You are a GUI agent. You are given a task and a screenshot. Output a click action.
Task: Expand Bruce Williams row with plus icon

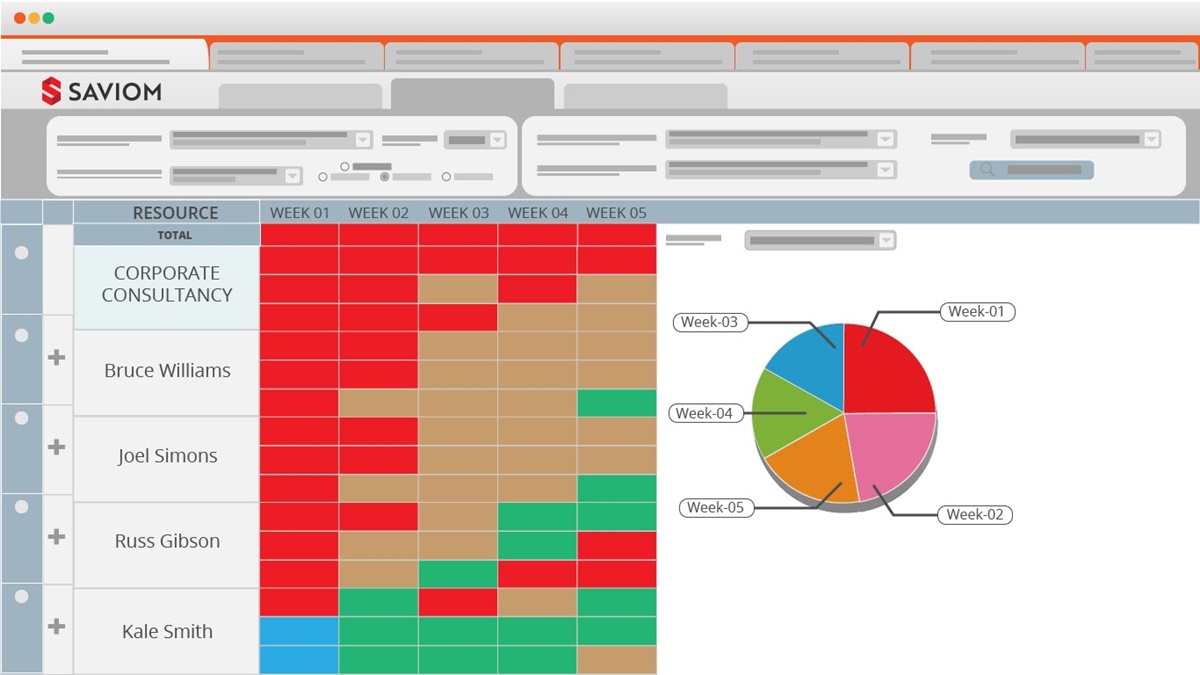pos(57,357)
